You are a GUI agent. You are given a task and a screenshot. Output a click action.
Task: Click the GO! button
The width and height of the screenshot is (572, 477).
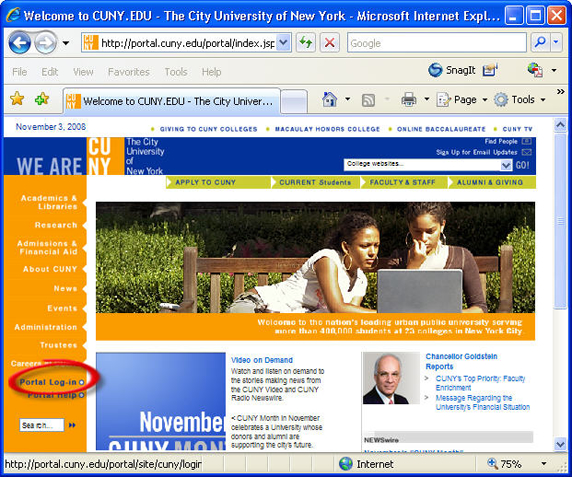(x=522, y=165)
